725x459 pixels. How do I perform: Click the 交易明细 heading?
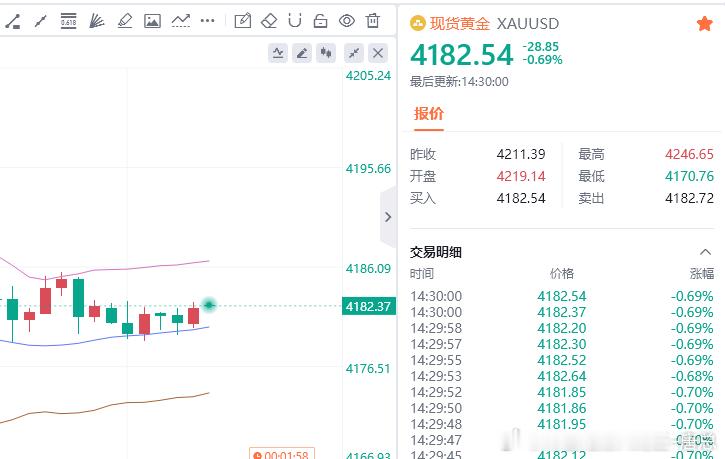pyautogui.click(x=436, y=252)
